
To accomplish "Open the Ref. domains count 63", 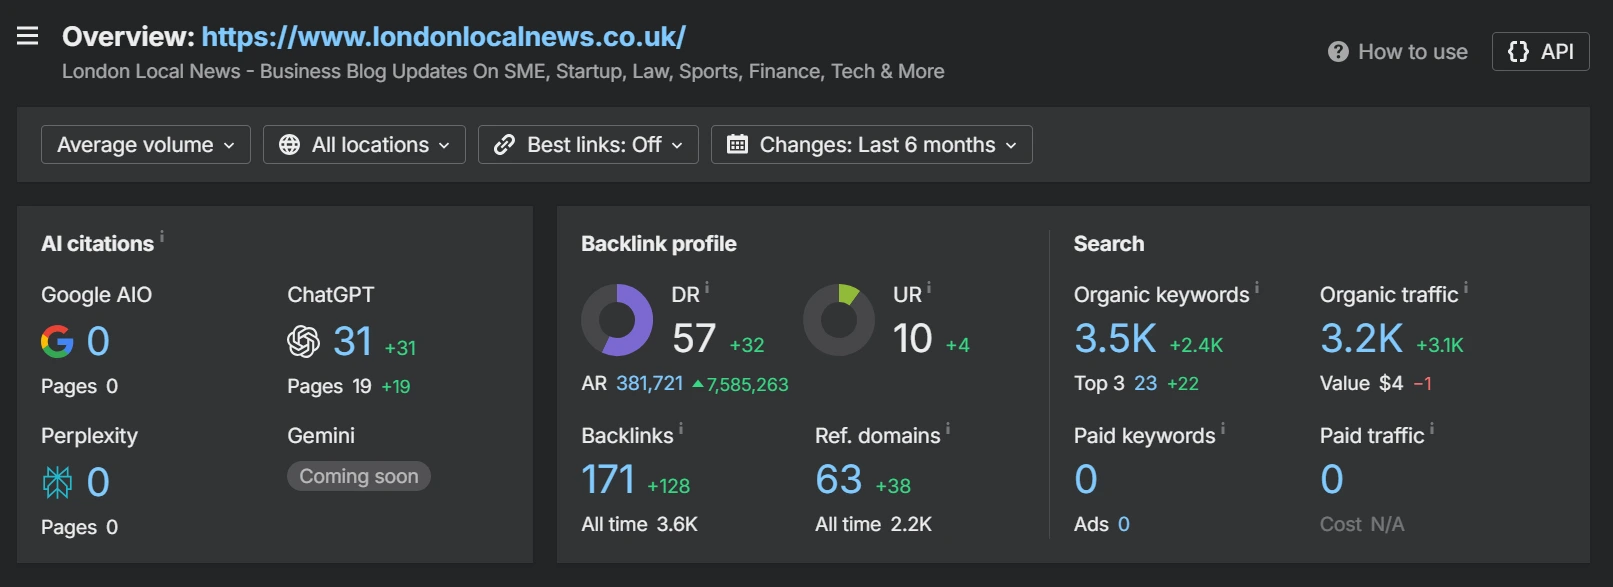I will pos(839,479).
